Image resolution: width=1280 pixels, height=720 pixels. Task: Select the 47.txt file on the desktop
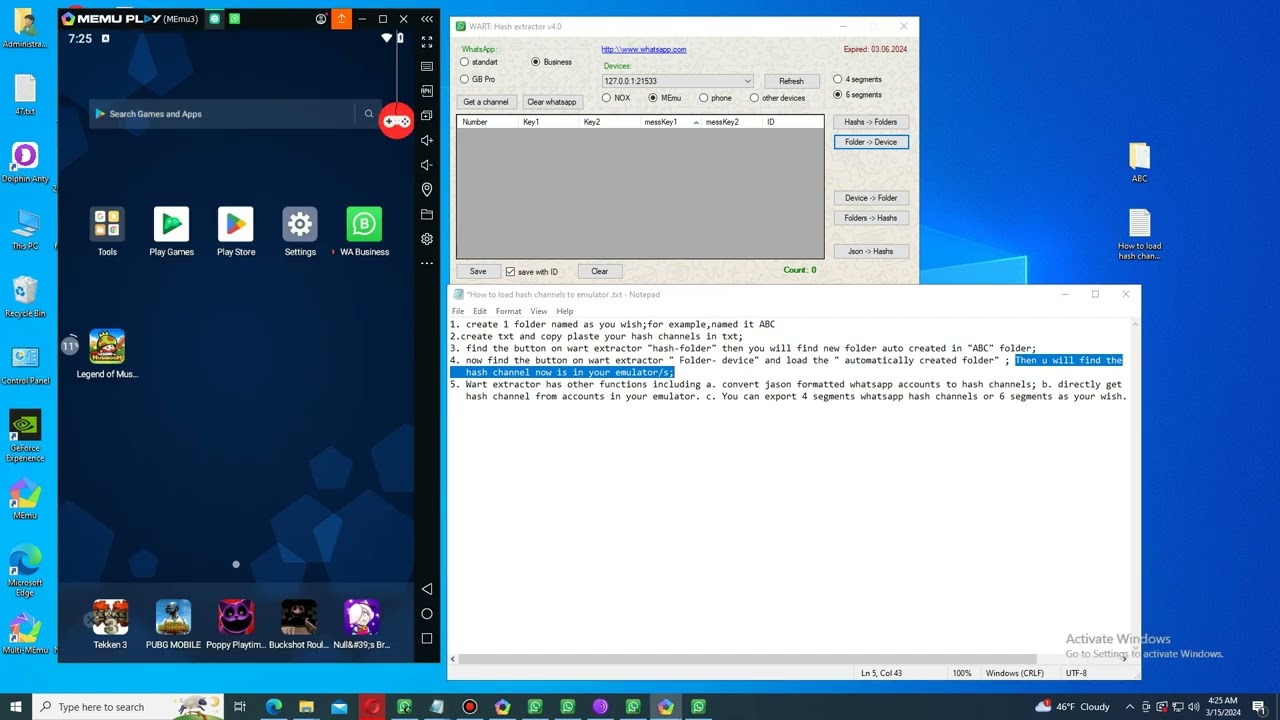pos(25,96)
